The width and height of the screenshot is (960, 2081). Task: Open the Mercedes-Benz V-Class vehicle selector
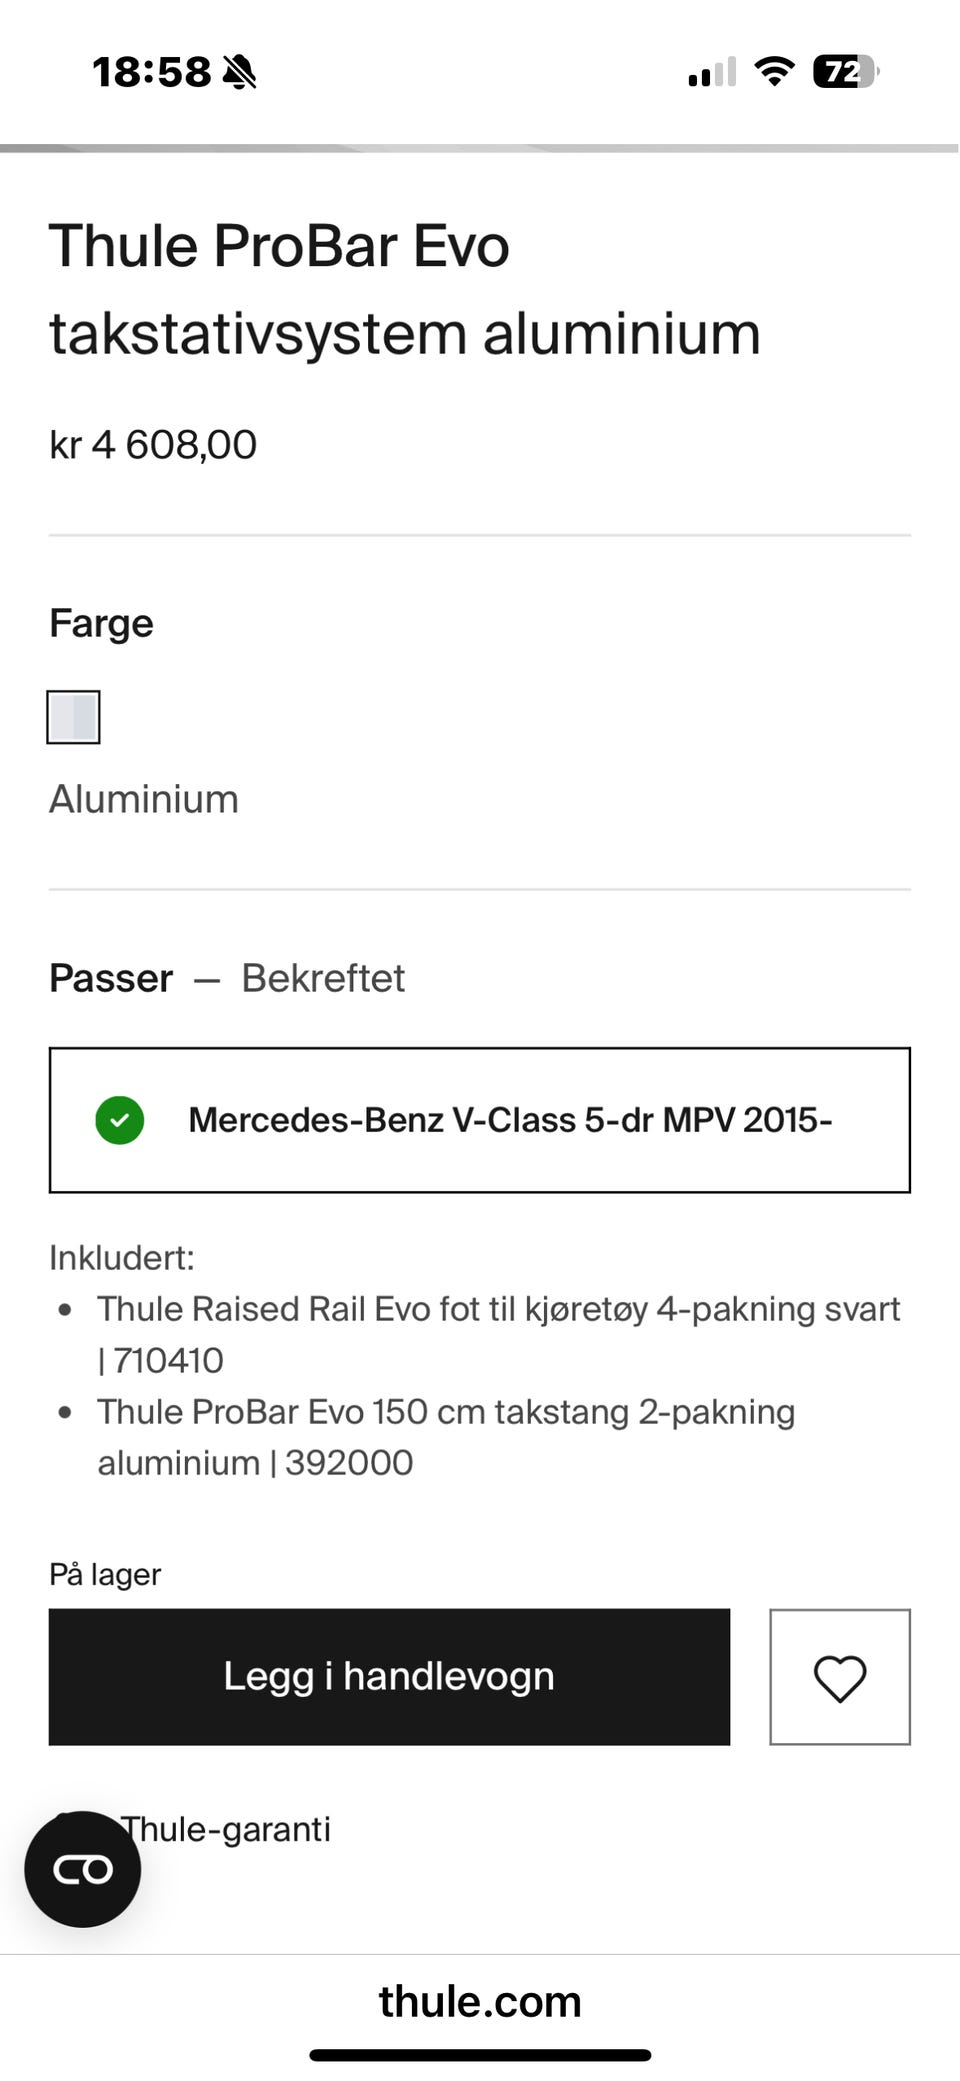[x=480, y=1120]
